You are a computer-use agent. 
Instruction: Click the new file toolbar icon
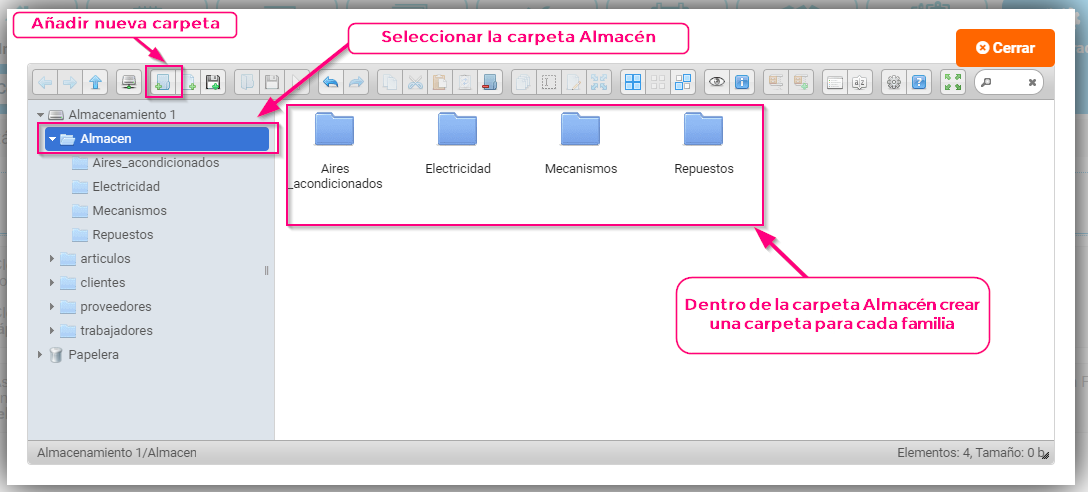tap(187, 82)
